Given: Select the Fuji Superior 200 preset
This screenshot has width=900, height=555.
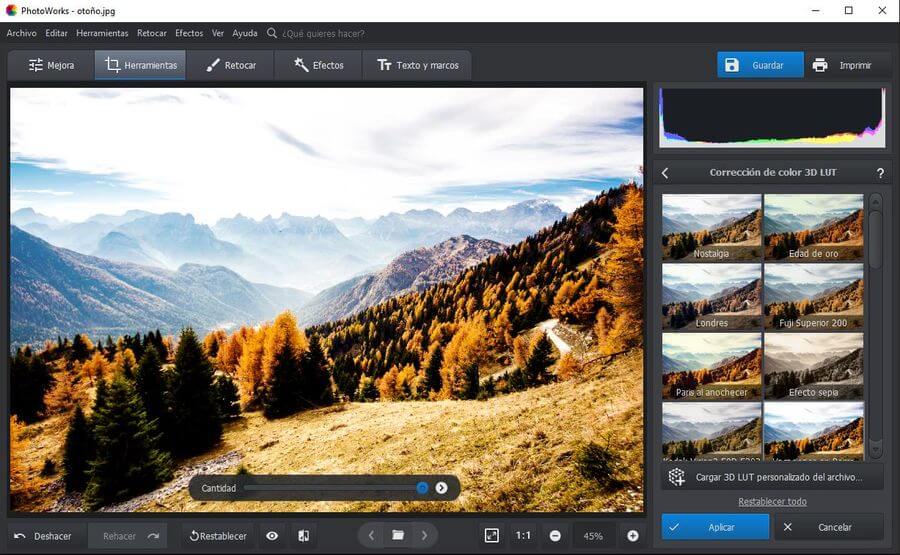Looking at the screenshot, I should click(x=813, y=297).
